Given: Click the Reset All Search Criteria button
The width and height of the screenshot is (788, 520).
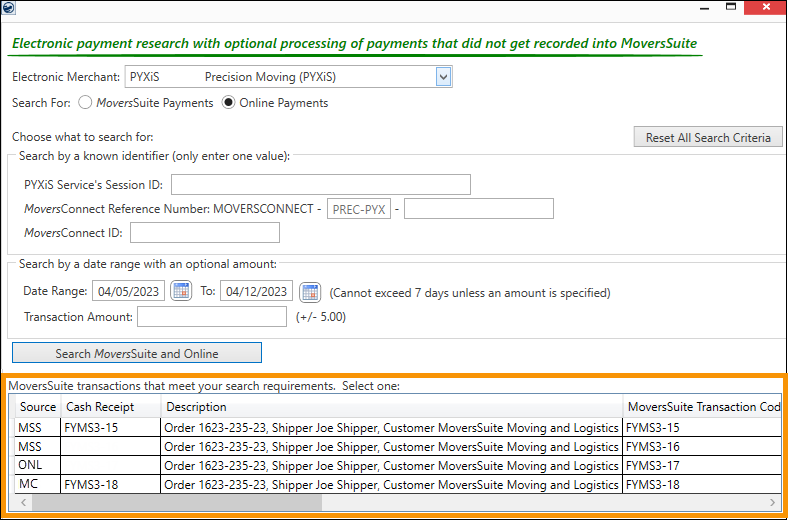Looking at the screenshot, I should [x=708, y=137].
